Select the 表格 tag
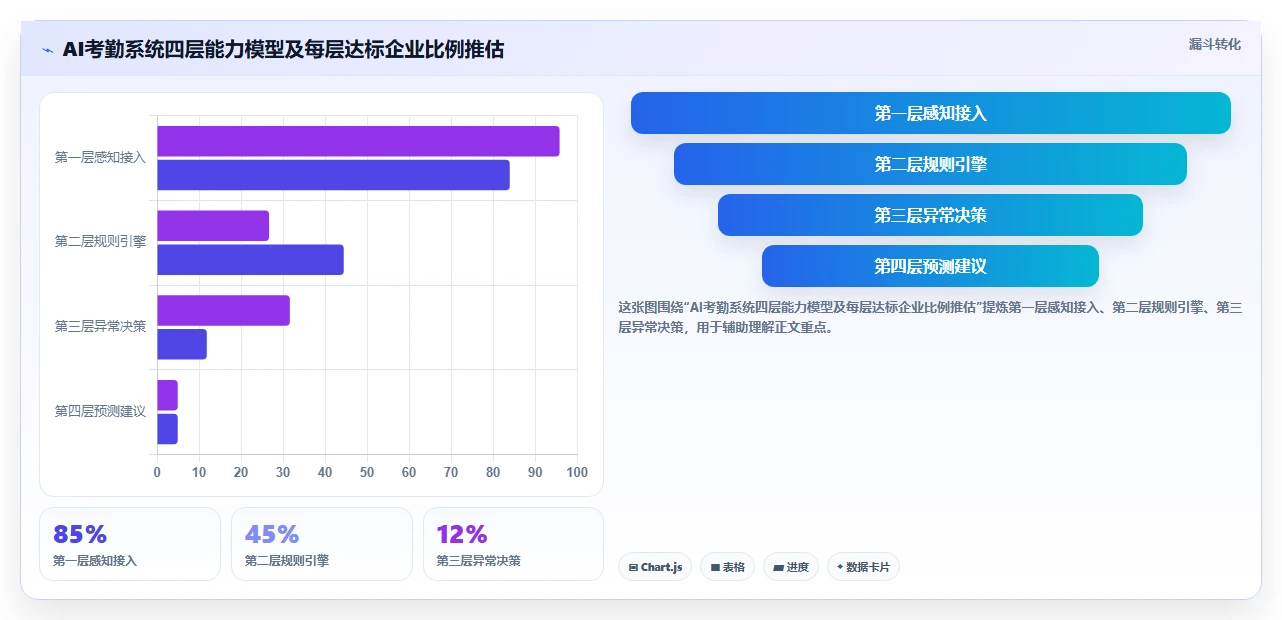Viewport: 1282px width, 620px height. 727,567
